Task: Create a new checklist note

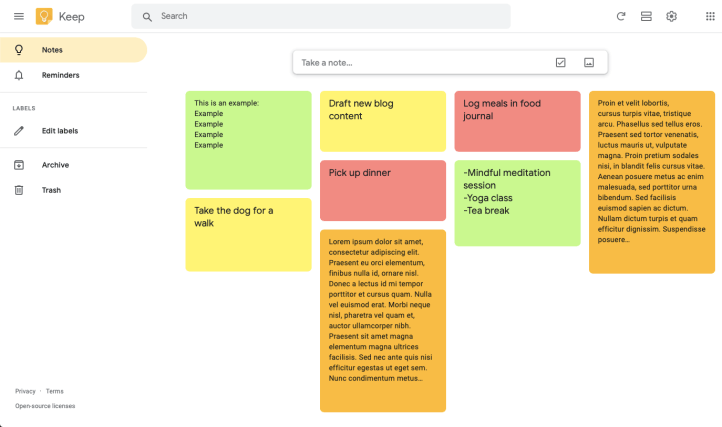Action: (x=560, y=62)
